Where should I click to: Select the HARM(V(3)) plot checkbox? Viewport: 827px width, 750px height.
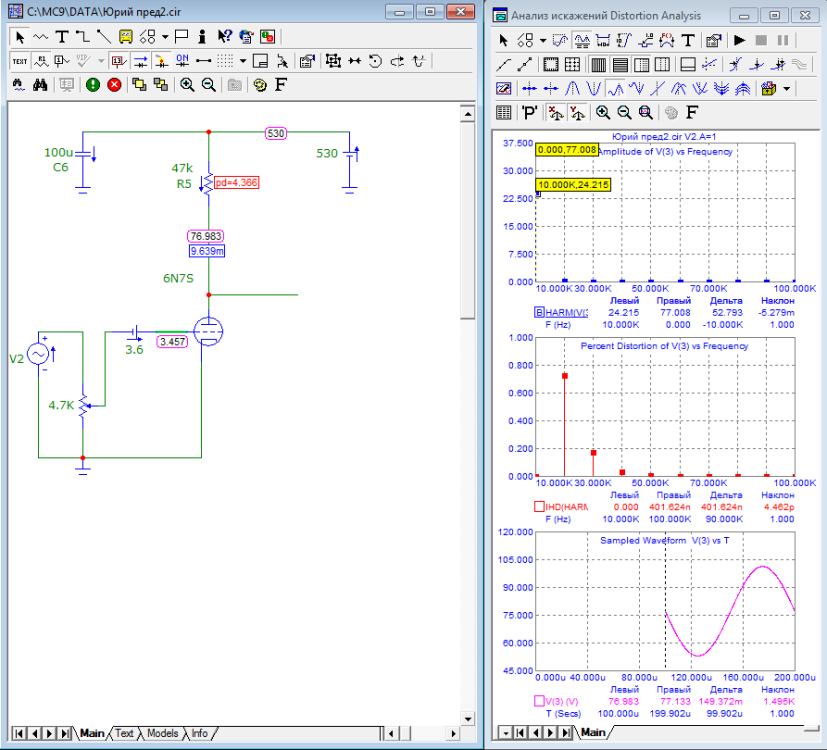coord(538,313)
